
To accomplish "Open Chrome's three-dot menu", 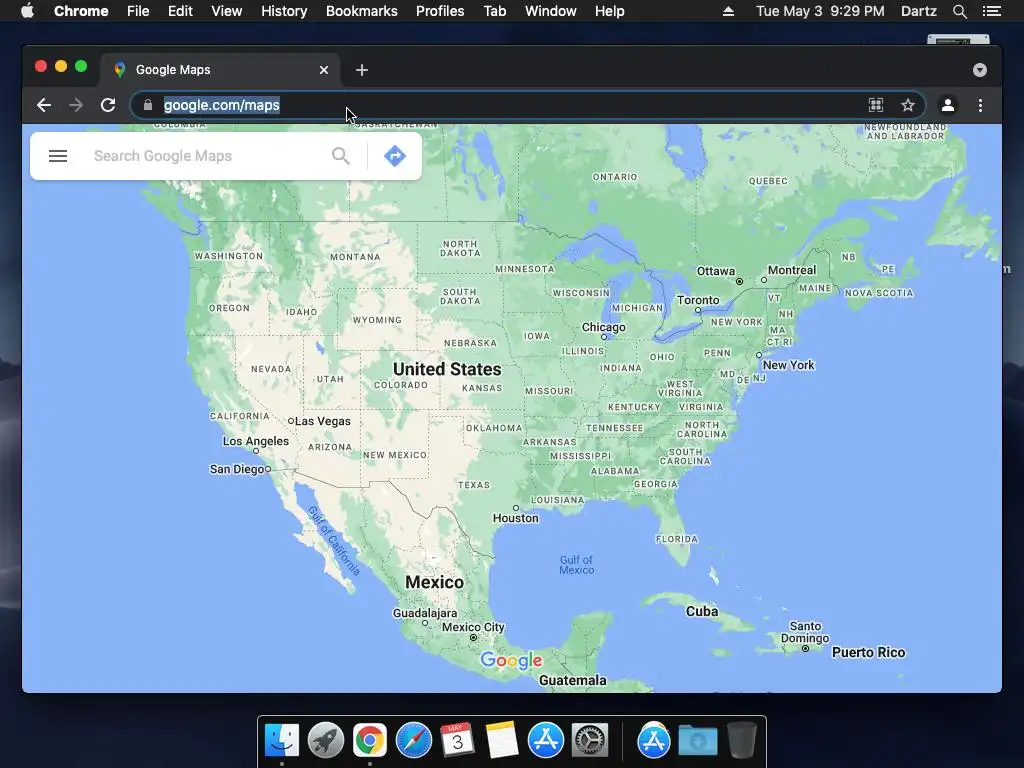I will click(x=980, y=105).
